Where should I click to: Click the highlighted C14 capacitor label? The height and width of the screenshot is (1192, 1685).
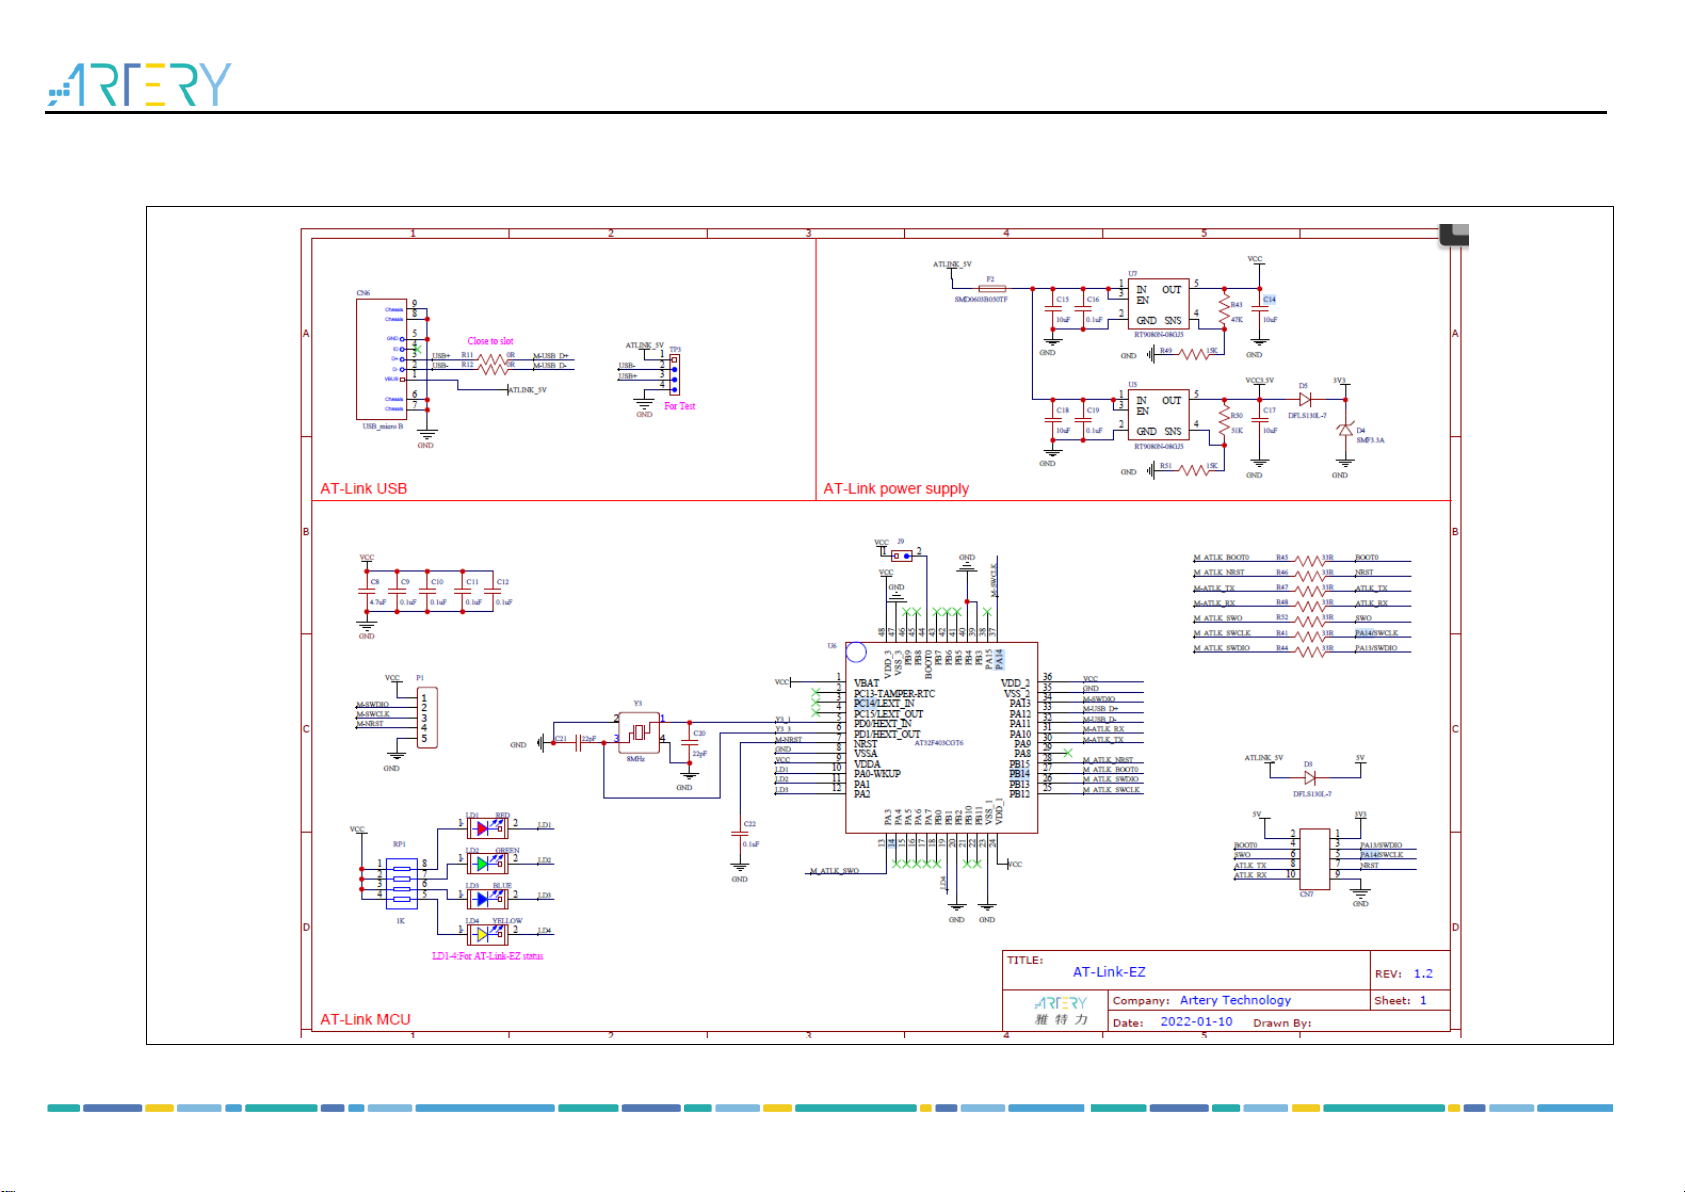coord(1269,299)
